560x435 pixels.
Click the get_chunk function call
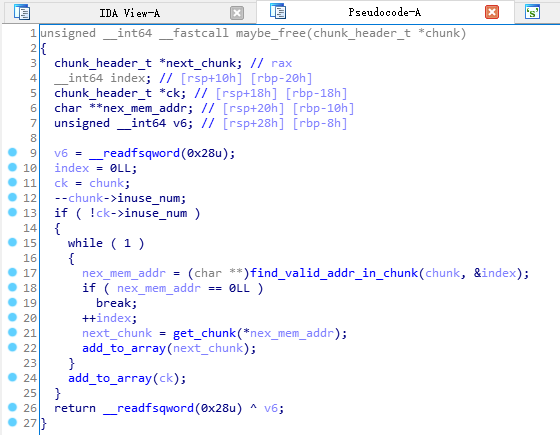tap(205, 333)
